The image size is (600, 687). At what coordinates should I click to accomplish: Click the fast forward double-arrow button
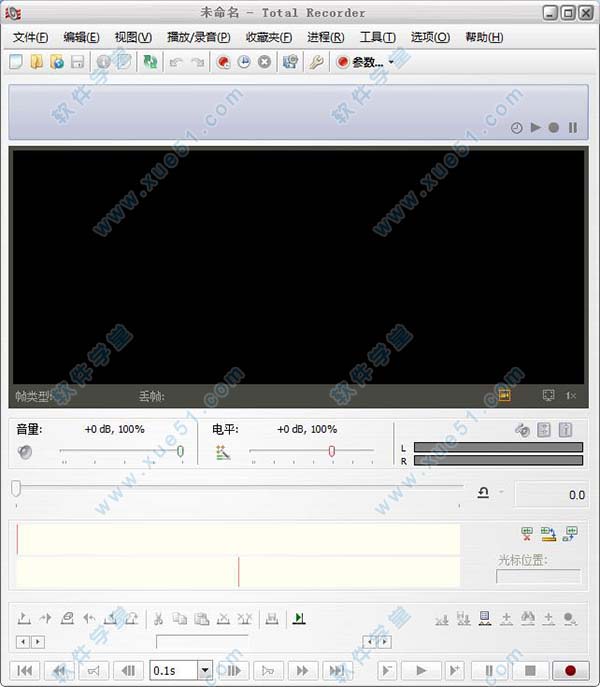click(x=302, y=670)
